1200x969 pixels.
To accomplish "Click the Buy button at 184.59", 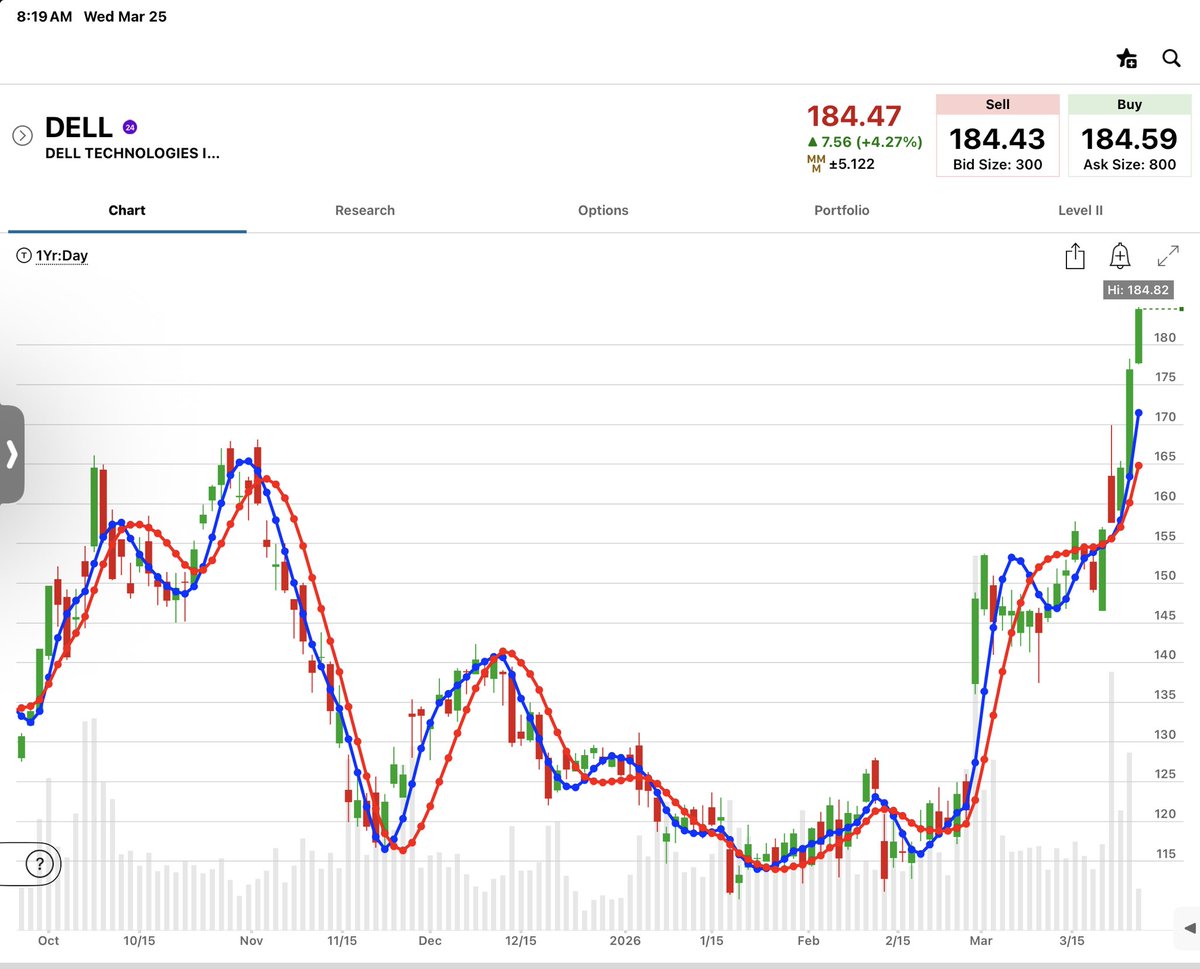I will click(x=1129, y=135).
